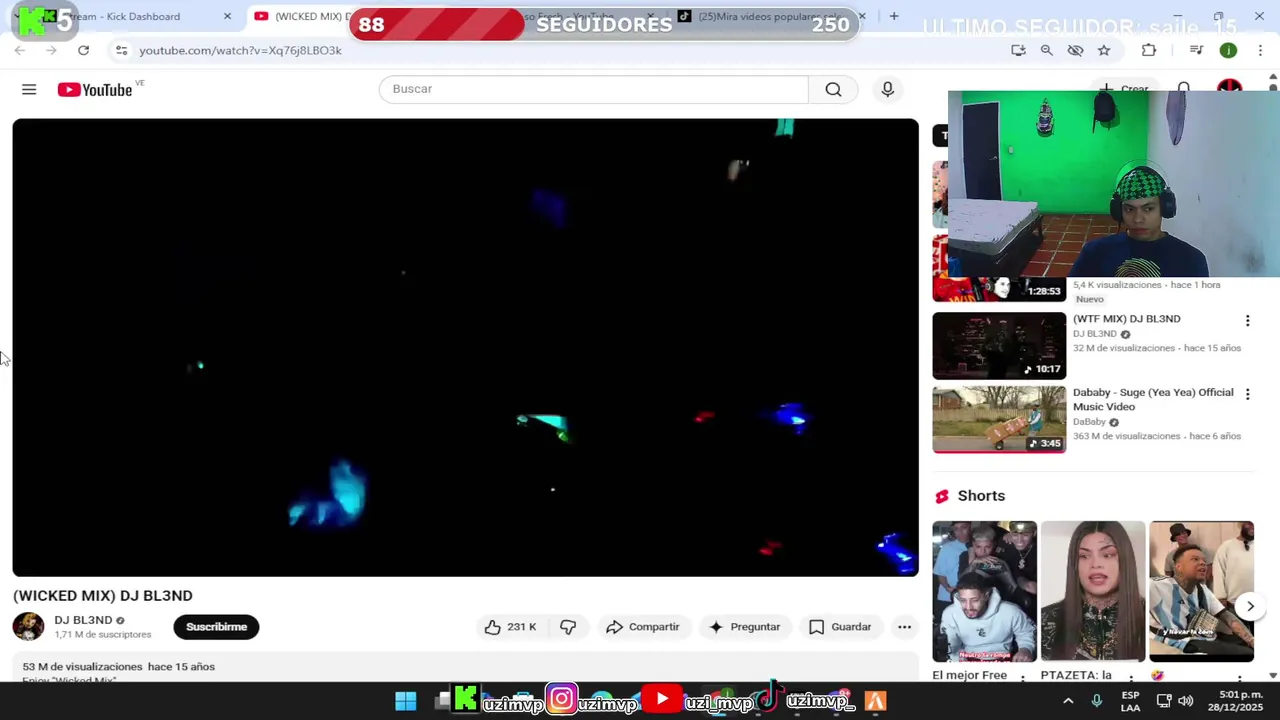Click the search magnifier button
The image size is (1280, 720).
pyautogui.click(x=833, y=89)
